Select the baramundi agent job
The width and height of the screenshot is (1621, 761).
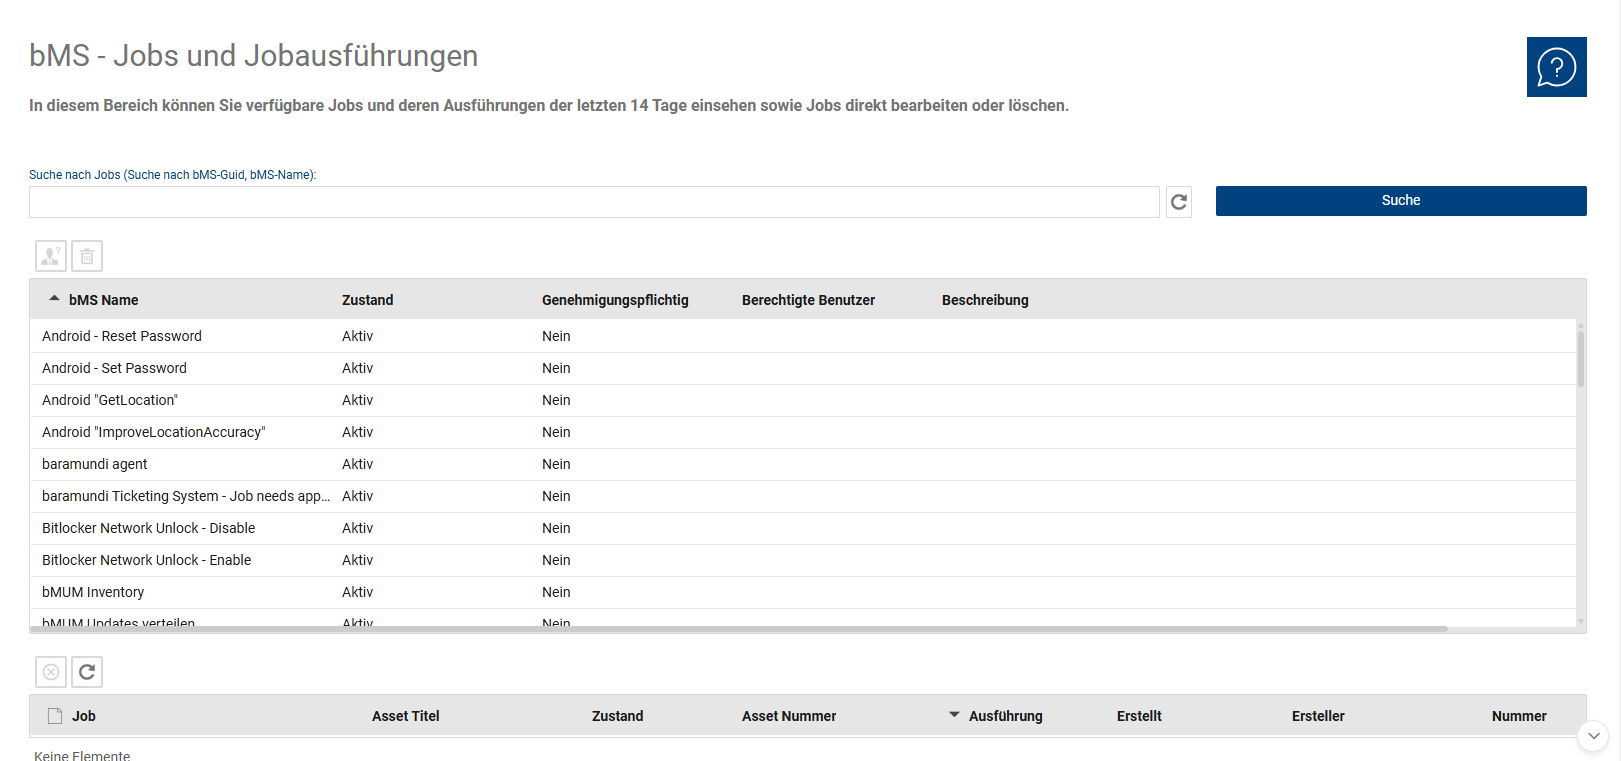(803, 464)
